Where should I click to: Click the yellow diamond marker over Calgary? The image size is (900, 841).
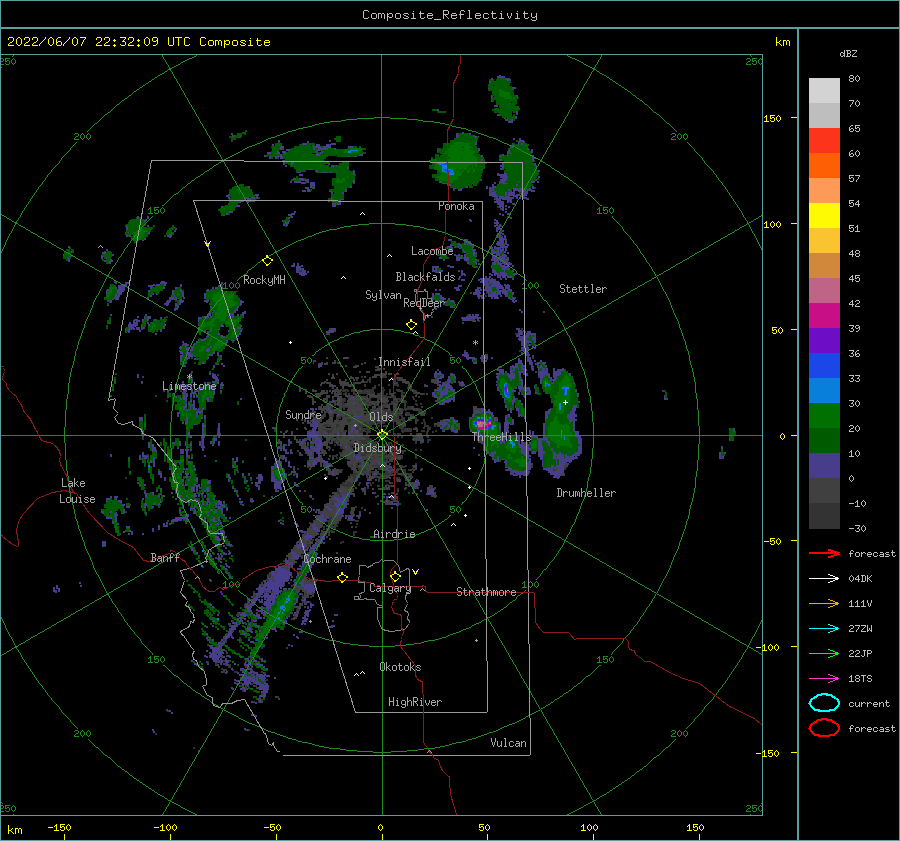pyautogui.click(x=395, y=576)
